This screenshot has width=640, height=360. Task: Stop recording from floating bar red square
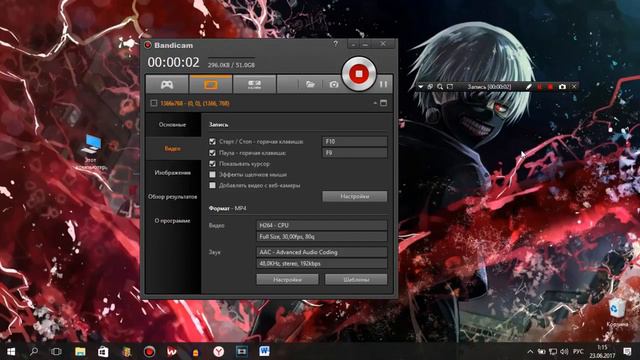550,87
